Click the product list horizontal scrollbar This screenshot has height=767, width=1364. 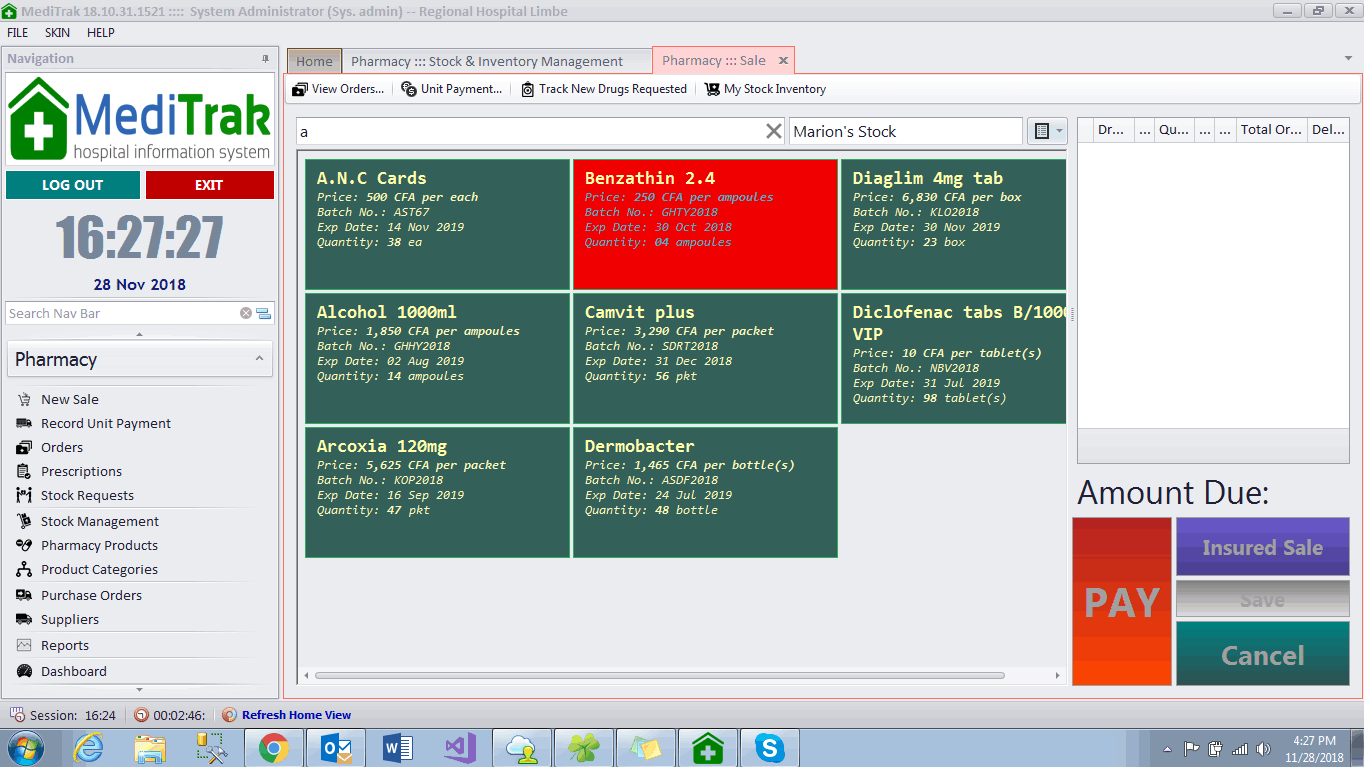660,676
